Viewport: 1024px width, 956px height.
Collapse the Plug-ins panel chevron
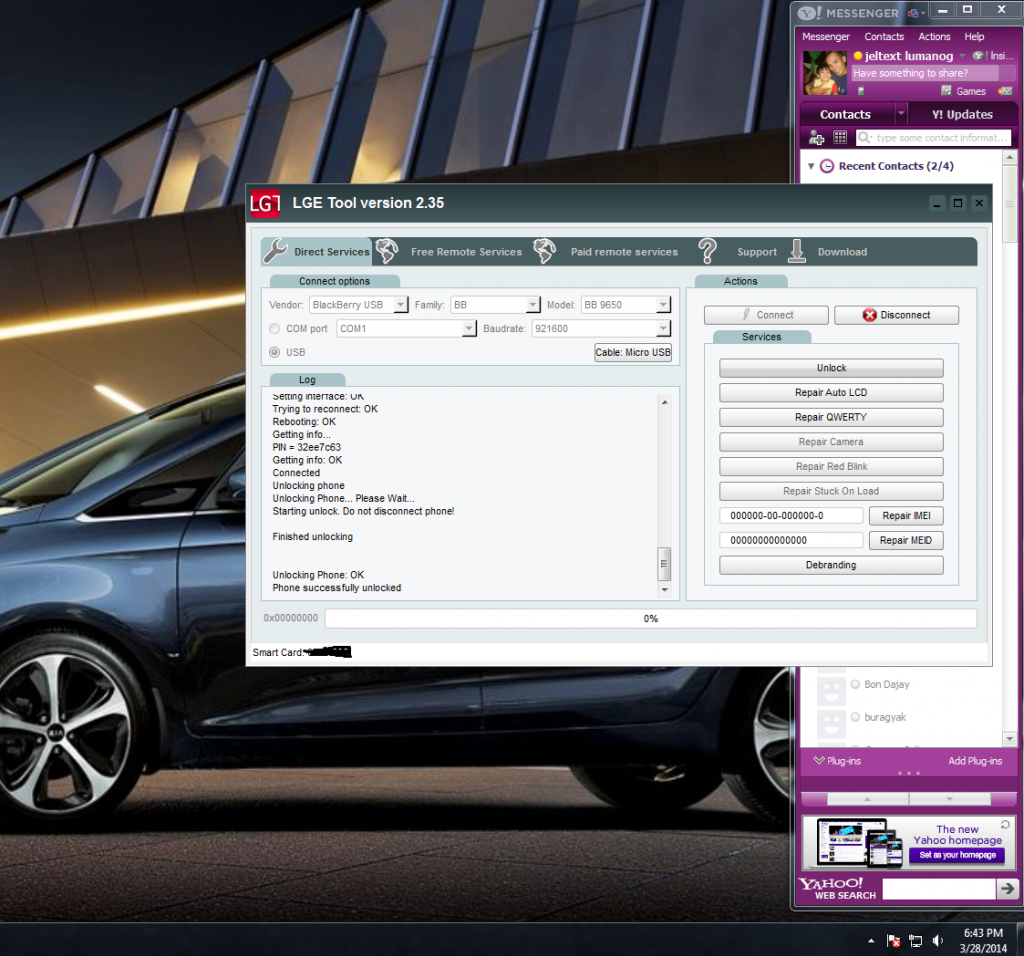[819, 761]
